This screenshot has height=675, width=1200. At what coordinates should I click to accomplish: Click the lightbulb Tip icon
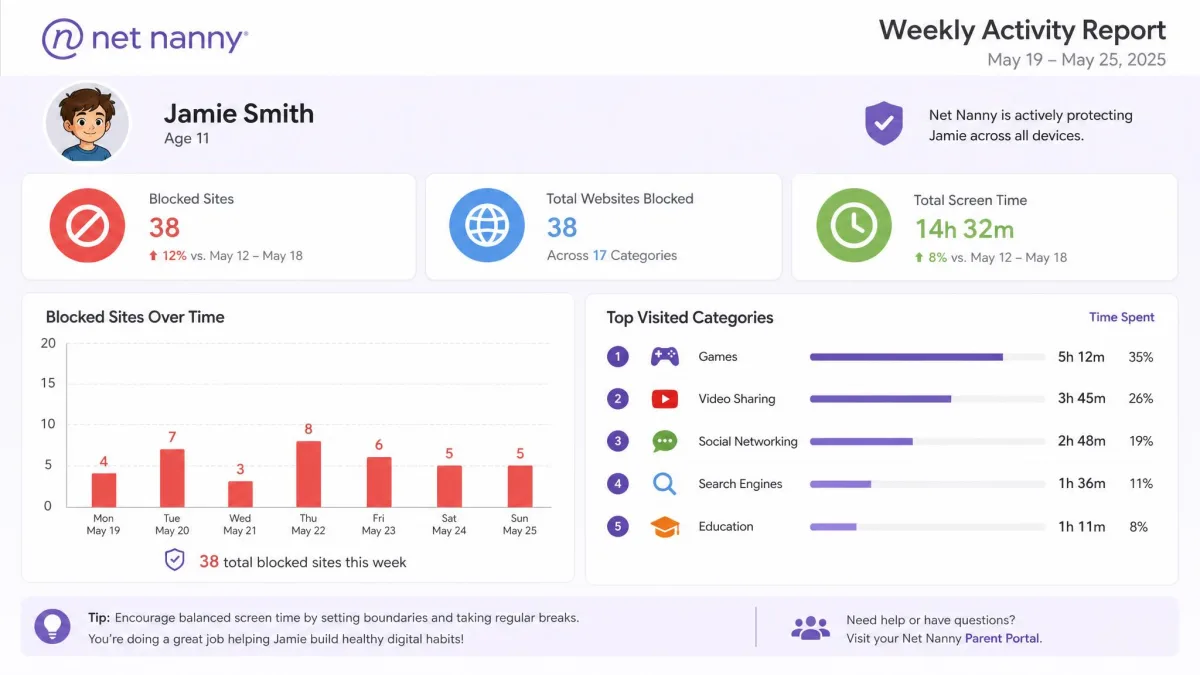(52, 626)
